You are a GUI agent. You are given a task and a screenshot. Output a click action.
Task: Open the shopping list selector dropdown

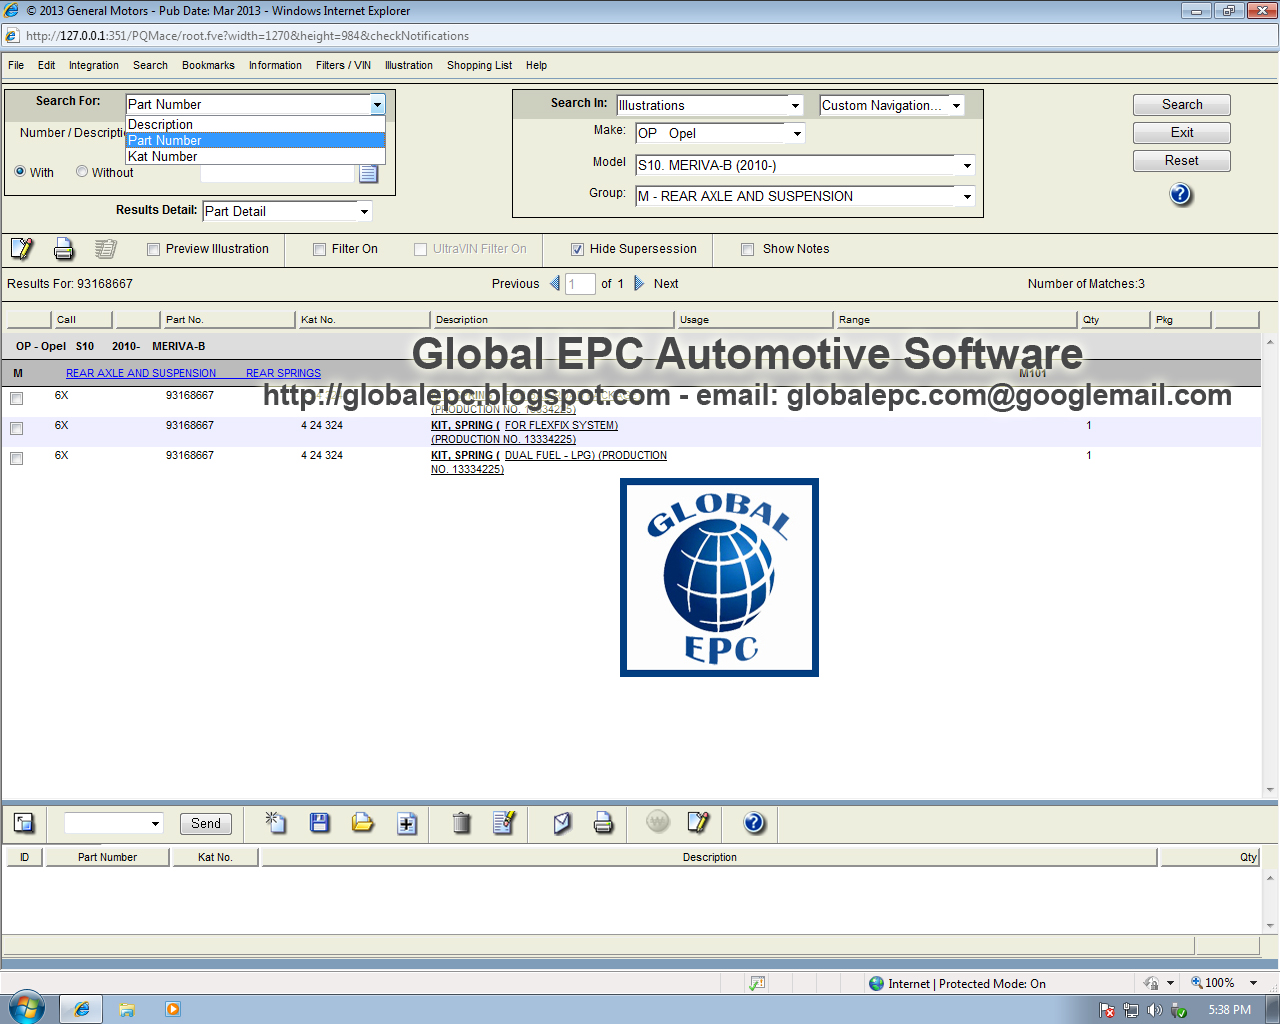click(155, 823)
